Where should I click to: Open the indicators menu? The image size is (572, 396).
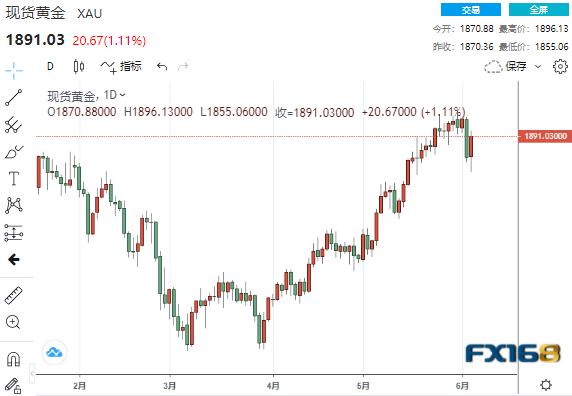pos(121,66)
